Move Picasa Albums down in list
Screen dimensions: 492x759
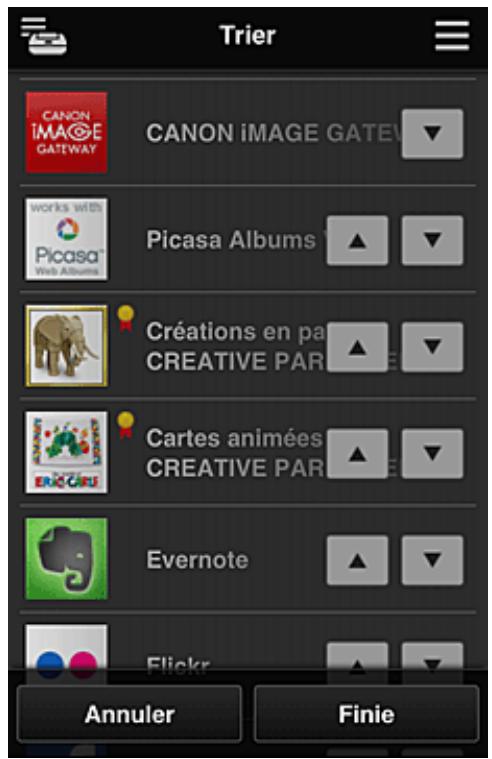432,241
